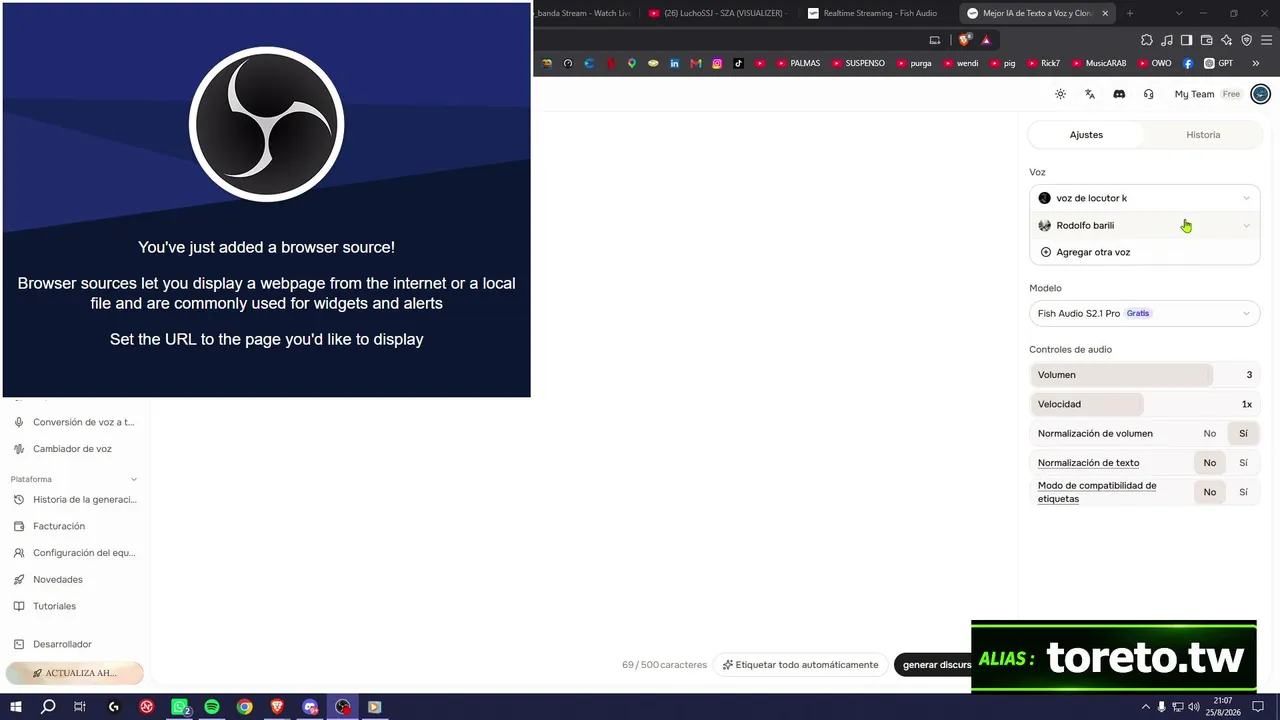Screen dimensions: 1280x720
Task: Set Modo de compatibilidad de etiquetas to No
Action: click(1210, 492)
